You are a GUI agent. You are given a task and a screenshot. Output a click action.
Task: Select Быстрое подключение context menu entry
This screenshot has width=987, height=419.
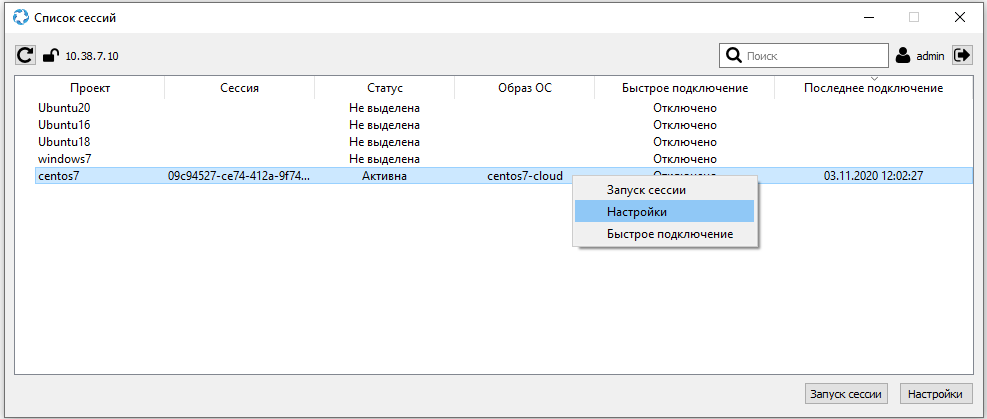[x=669, y=234]
